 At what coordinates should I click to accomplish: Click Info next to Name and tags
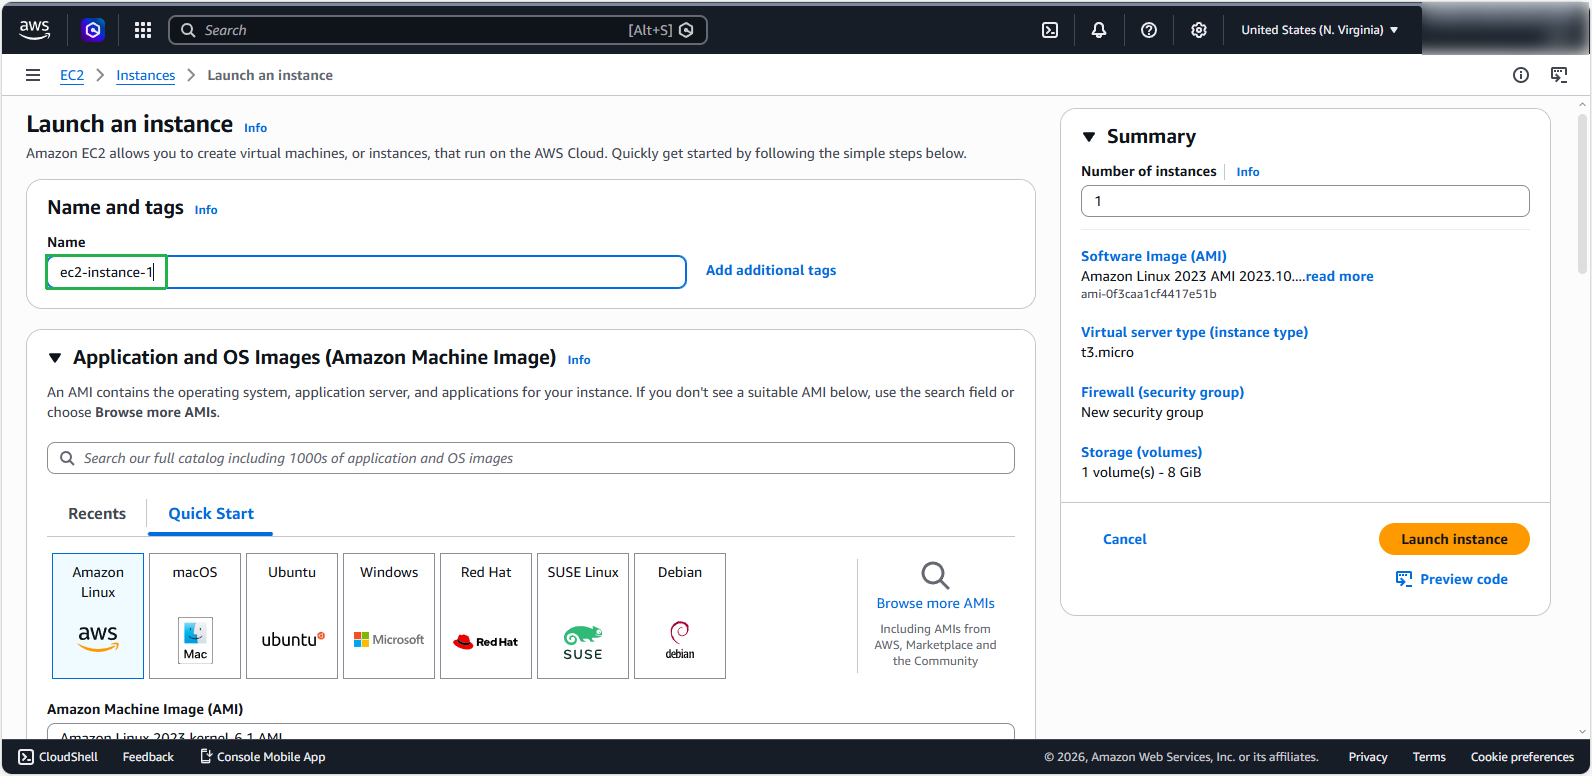(x=206, y=210)
